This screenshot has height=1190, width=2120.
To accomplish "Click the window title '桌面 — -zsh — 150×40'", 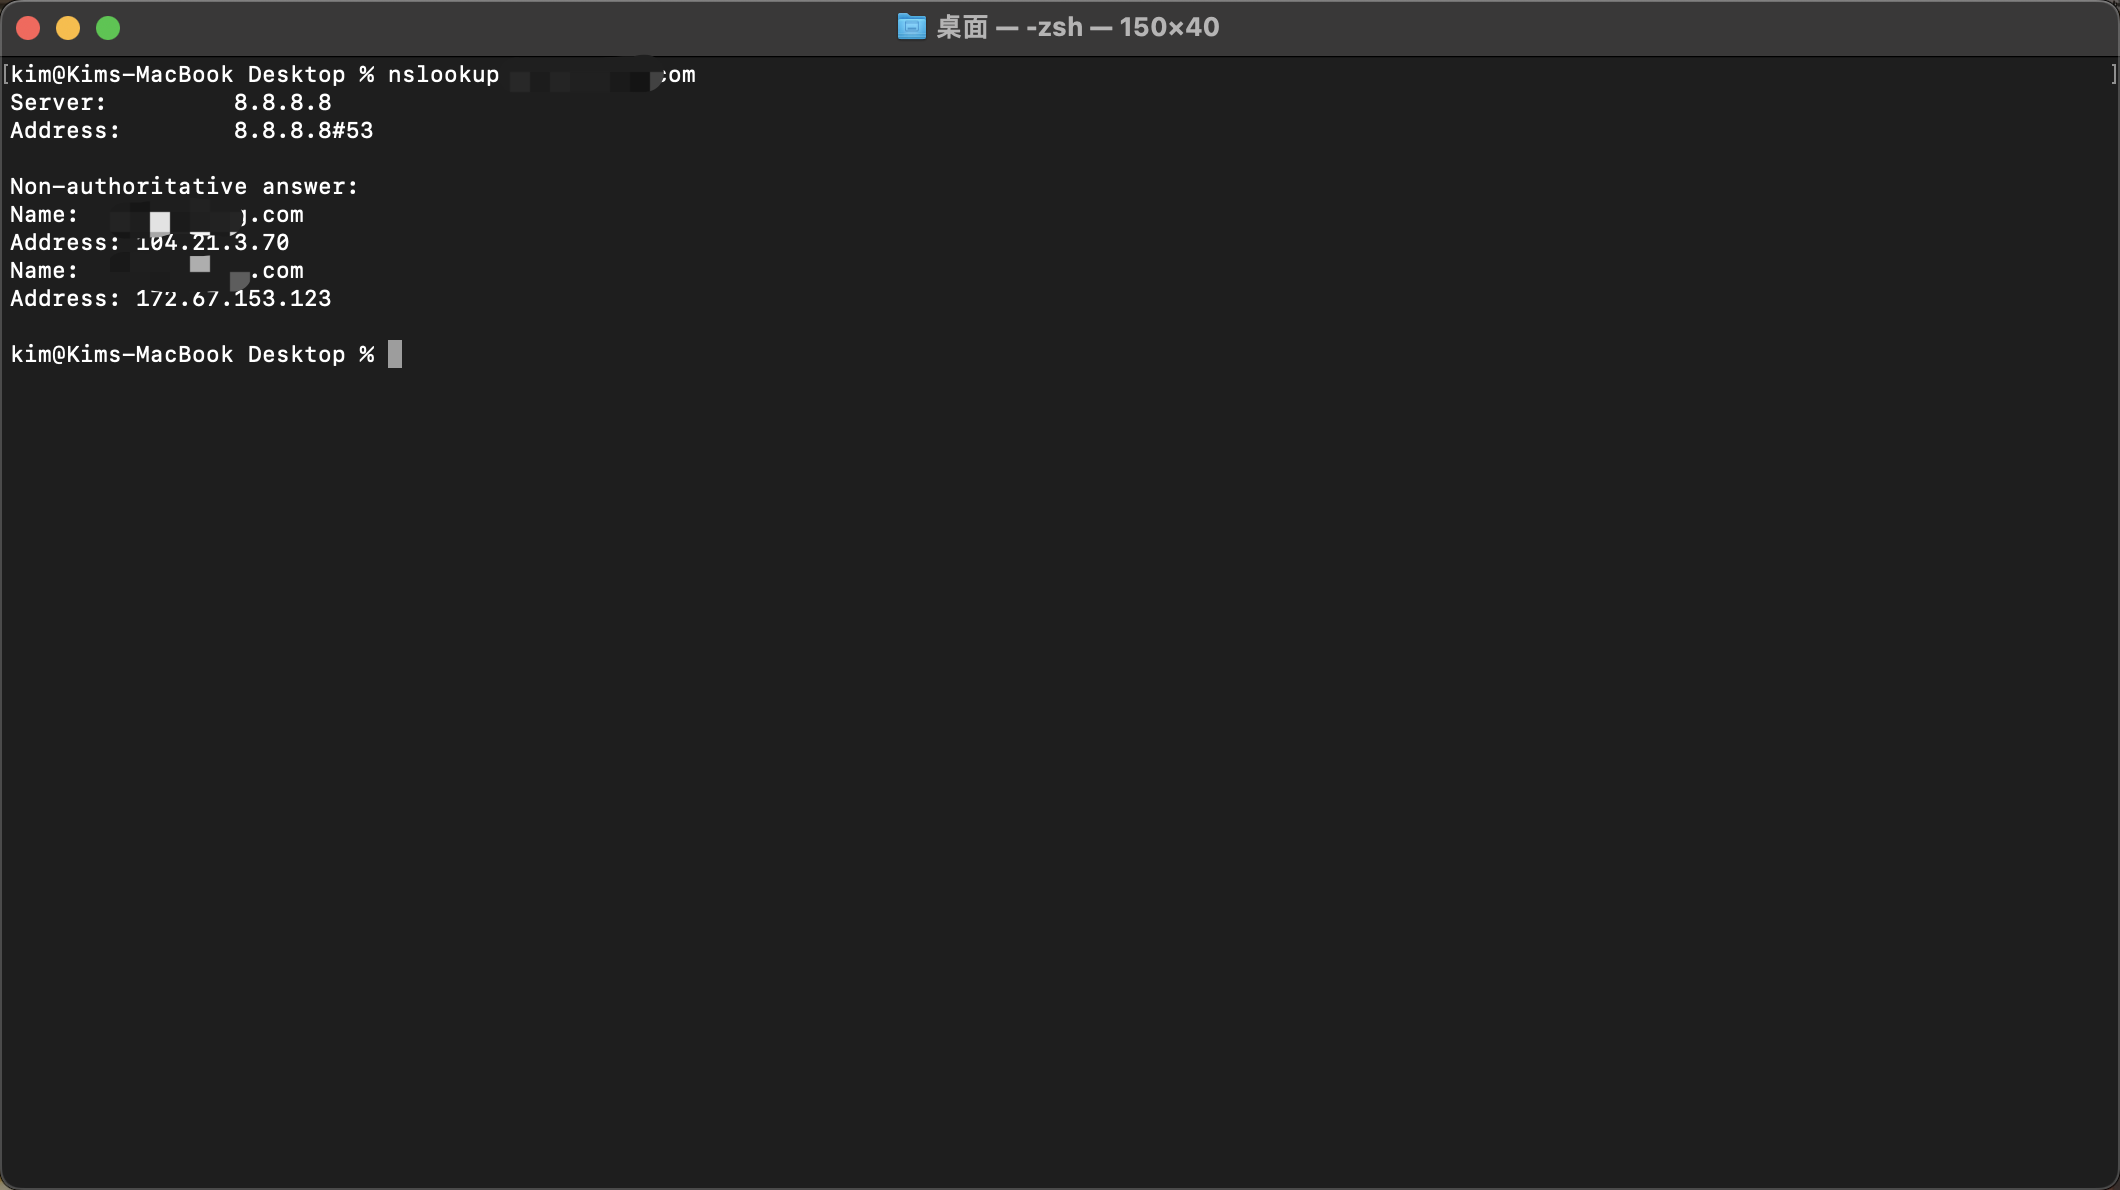I will coord(1077,27).
